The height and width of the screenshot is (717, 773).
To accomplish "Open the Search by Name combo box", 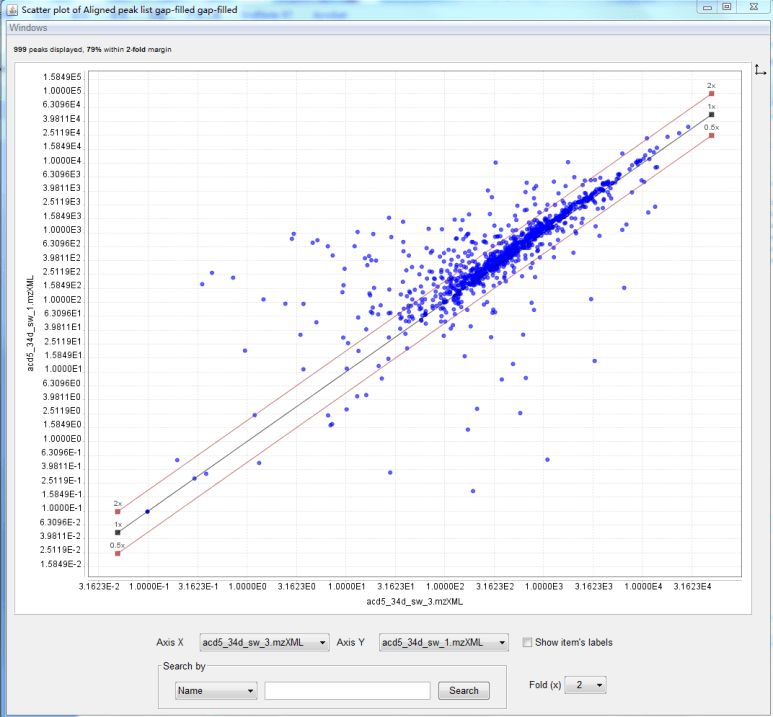I will tap(215, 690).
